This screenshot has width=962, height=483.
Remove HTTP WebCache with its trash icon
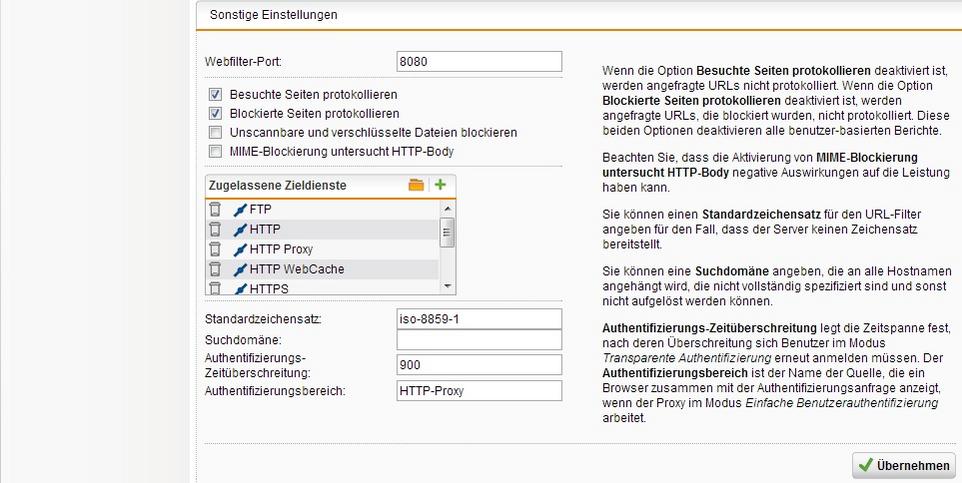[x=215, y=269]
